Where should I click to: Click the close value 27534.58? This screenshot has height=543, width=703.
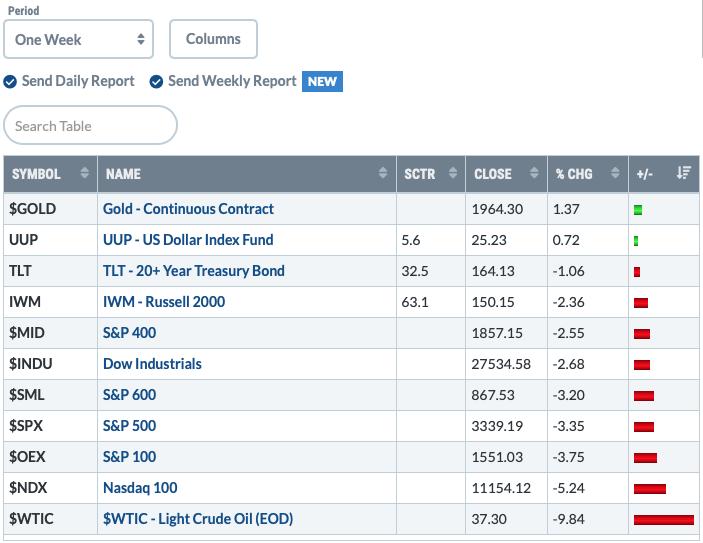coord(501,364)
